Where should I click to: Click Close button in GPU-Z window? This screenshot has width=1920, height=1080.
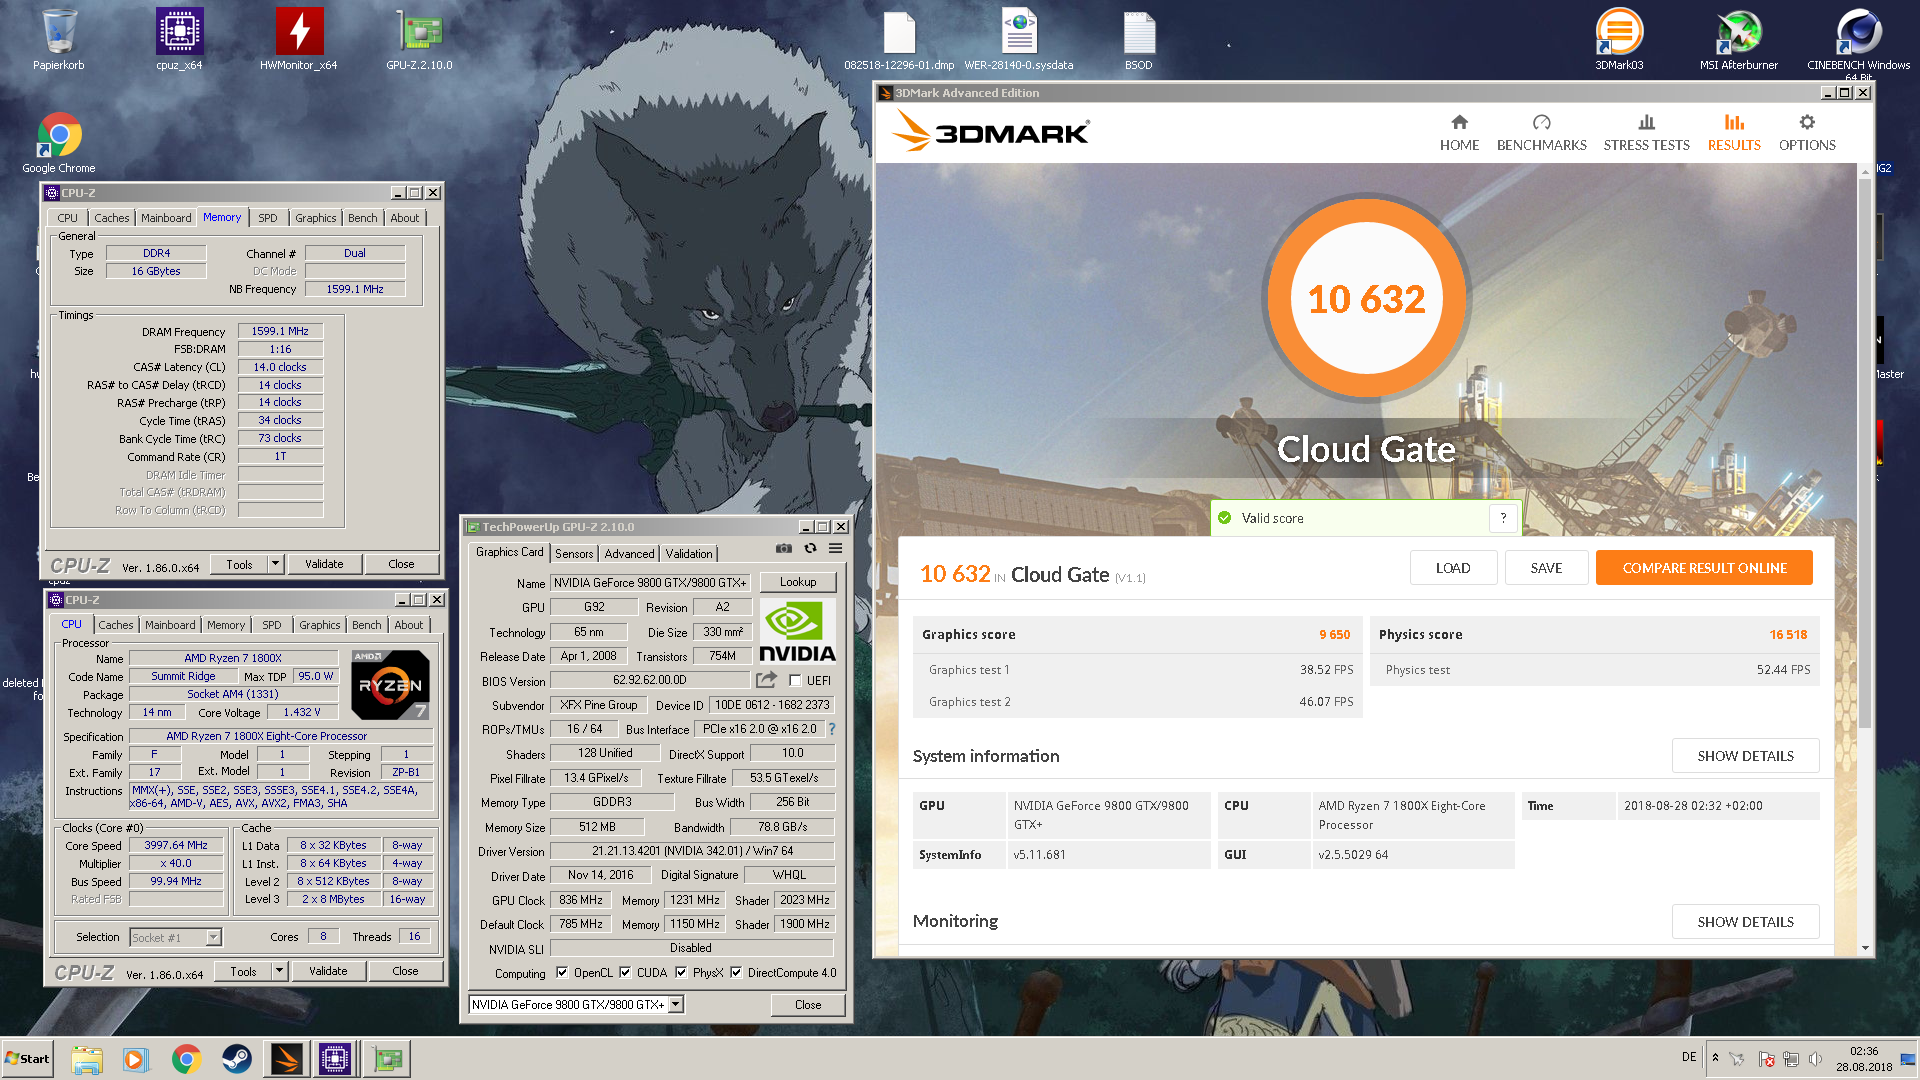808,1005
